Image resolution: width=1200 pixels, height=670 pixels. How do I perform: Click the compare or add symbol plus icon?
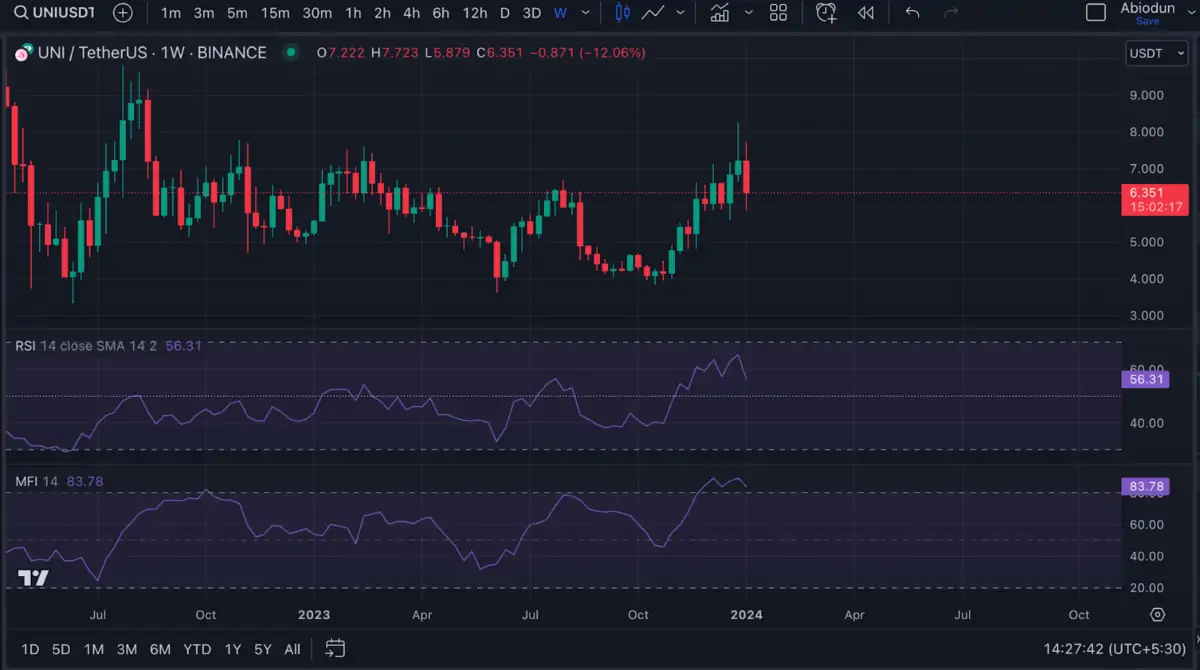click(123, 13)
